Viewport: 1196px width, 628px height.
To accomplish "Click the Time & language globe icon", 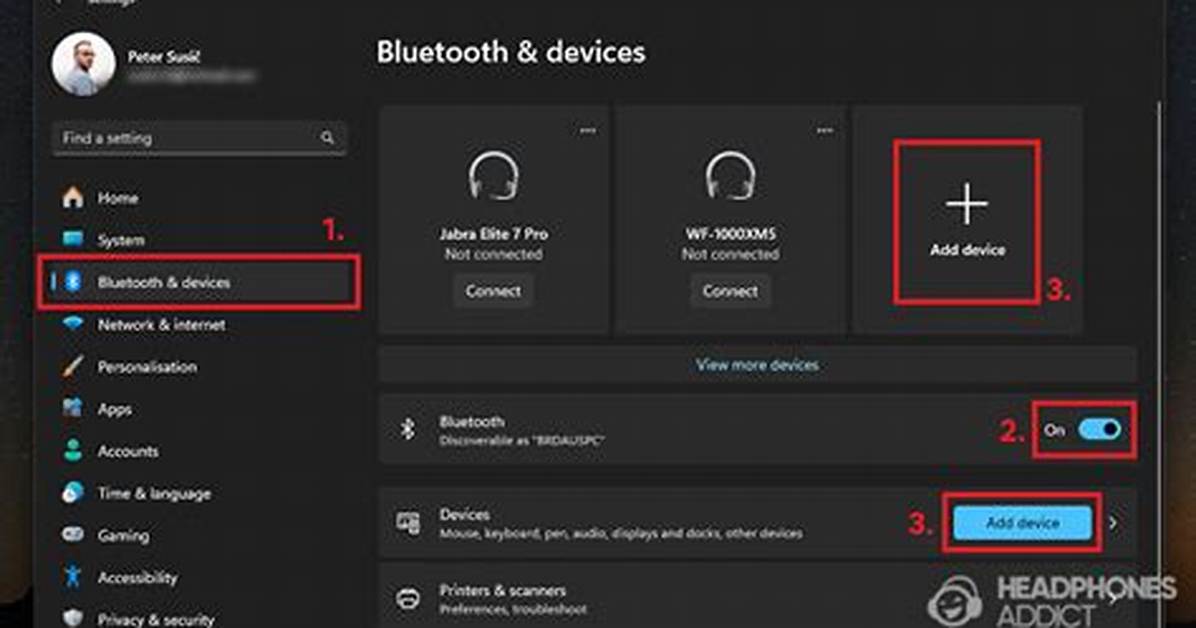I will click(73, 493).
